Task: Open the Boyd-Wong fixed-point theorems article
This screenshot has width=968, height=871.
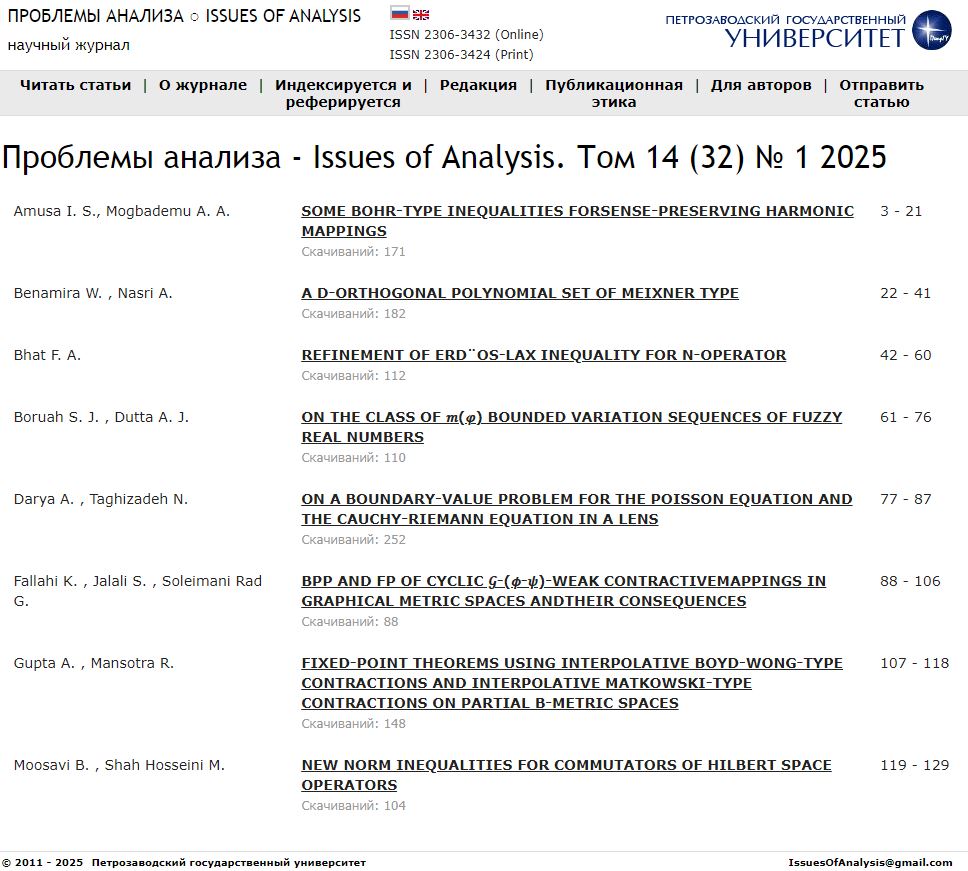Action: [571, 682]
